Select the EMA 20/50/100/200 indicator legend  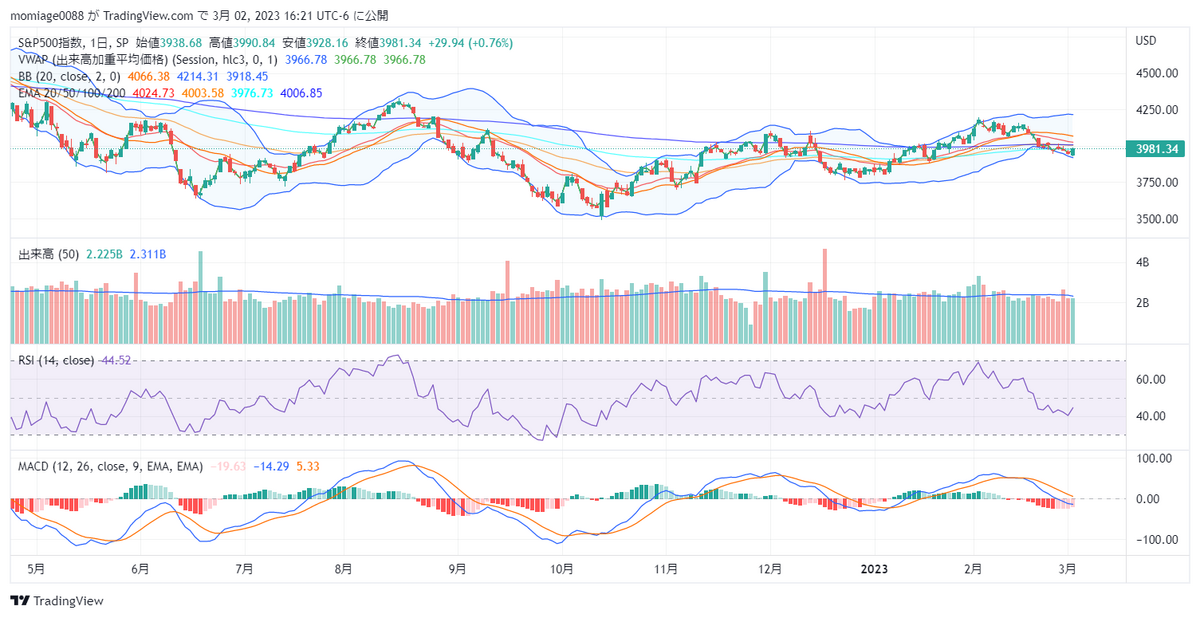point(73,93)
